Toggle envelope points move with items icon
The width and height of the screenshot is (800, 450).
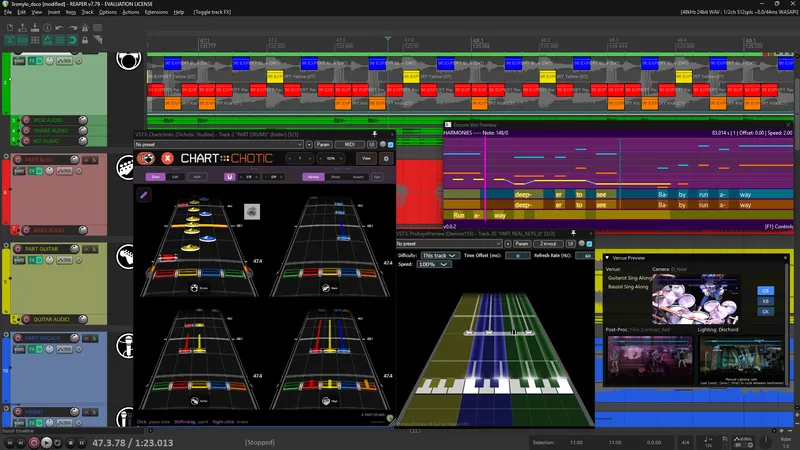click(x=47, y=40)
